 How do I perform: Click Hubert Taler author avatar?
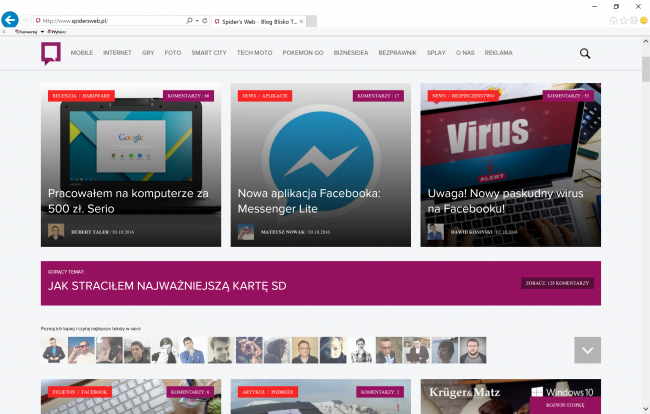pos(56,232)
